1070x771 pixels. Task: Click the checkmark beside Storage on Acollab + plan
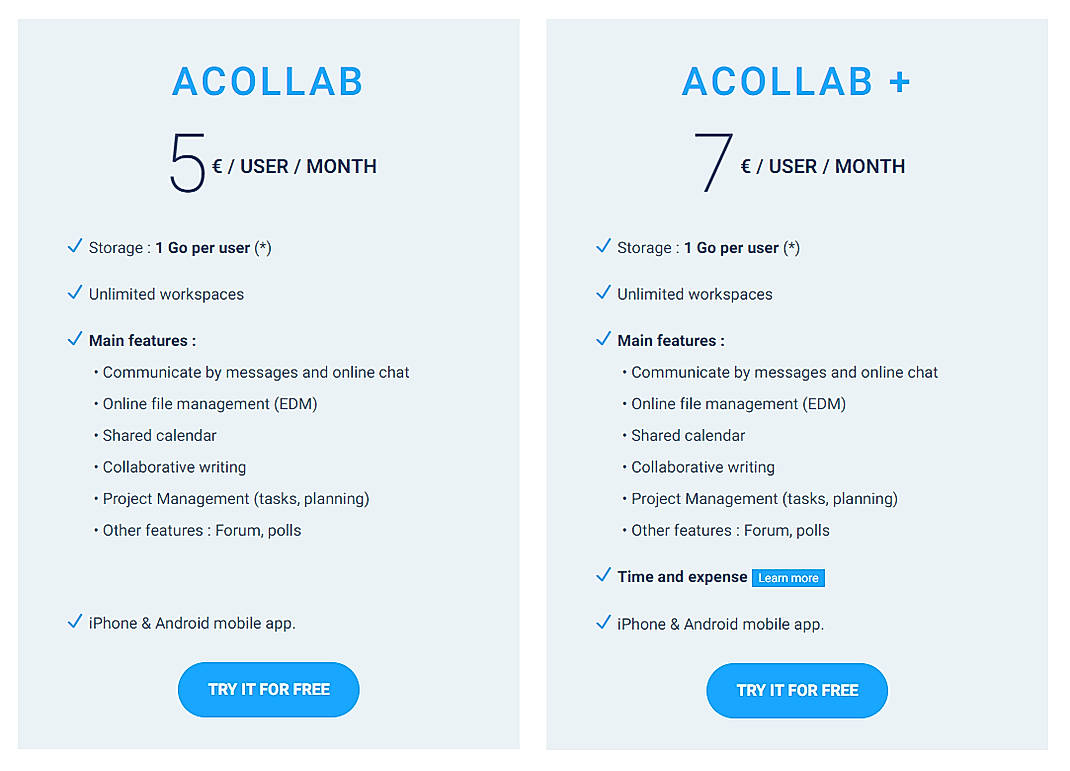click(603, 245)
